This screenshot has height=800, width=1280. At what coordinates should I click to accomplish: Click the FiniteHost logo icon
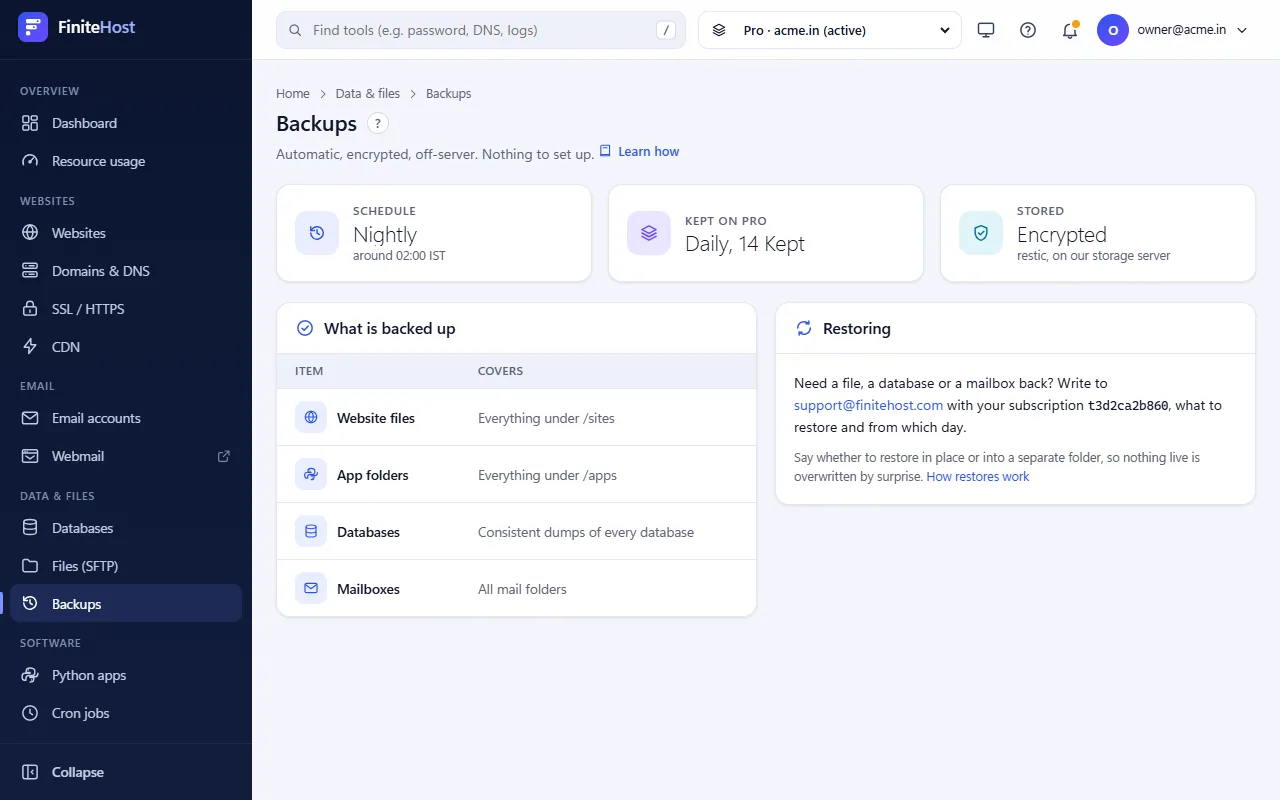33,27
